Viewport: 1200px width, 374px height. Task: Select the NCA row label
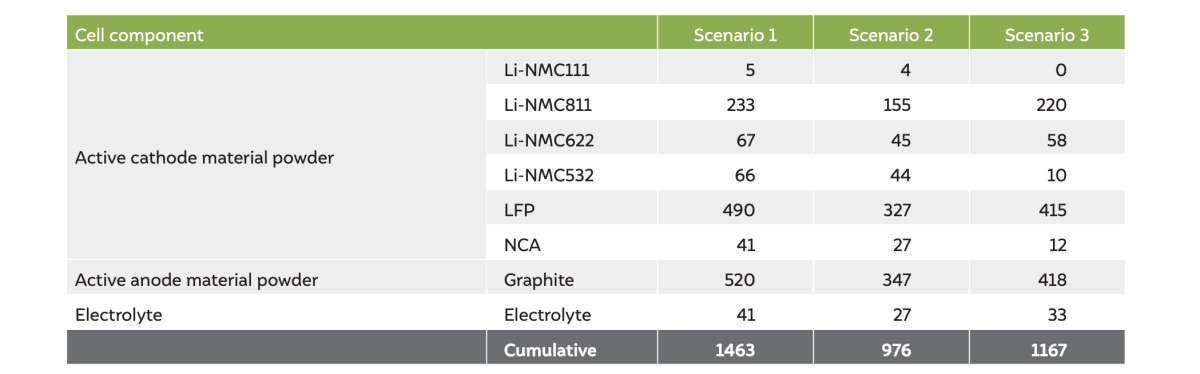pyautogui.click(x=522, y=245)
